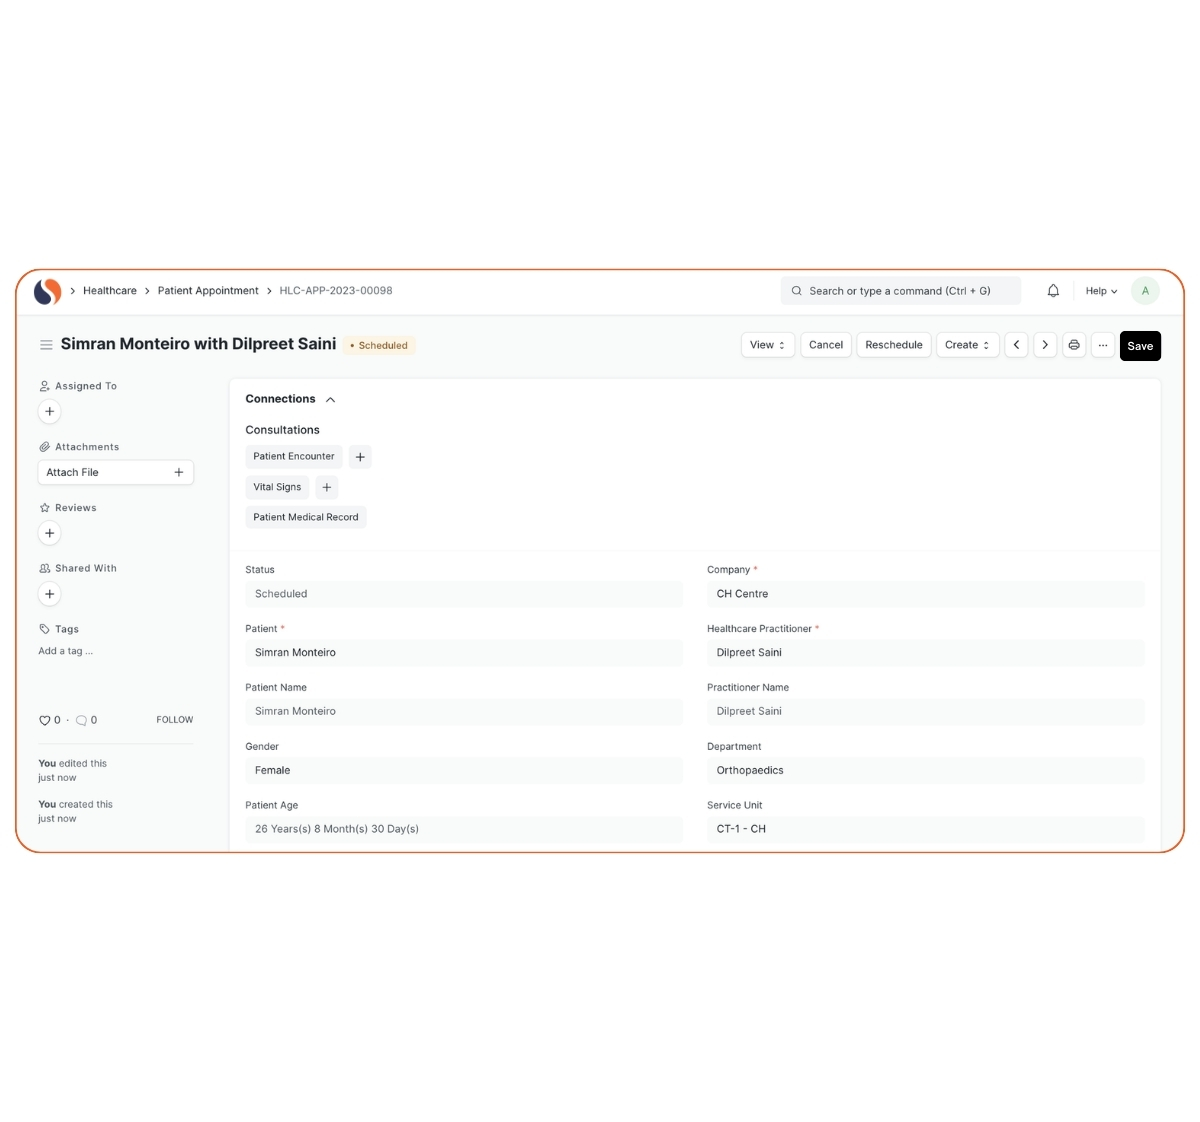The width and height of the screenshot is (1200, 1122).
Task: Print the appointment via printer icon
Action: (1074, 345)
